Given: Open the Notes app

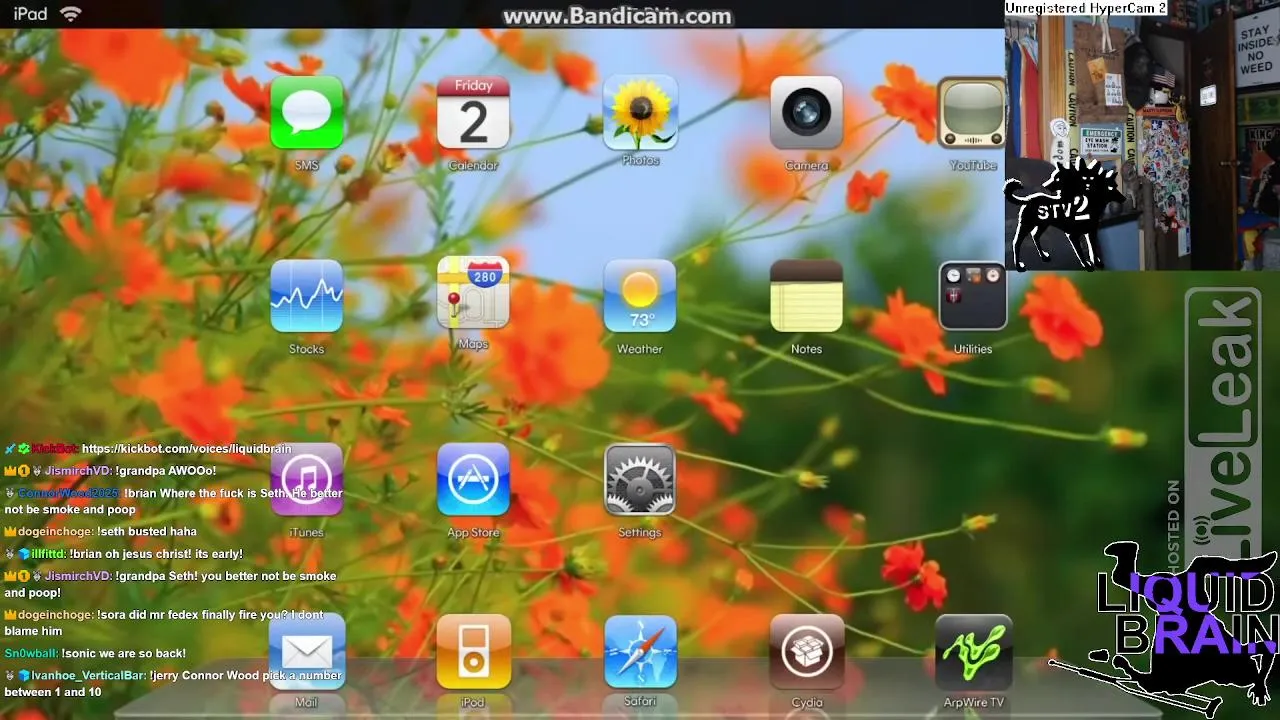Looking at the screenshot, I should pos(806,296).
